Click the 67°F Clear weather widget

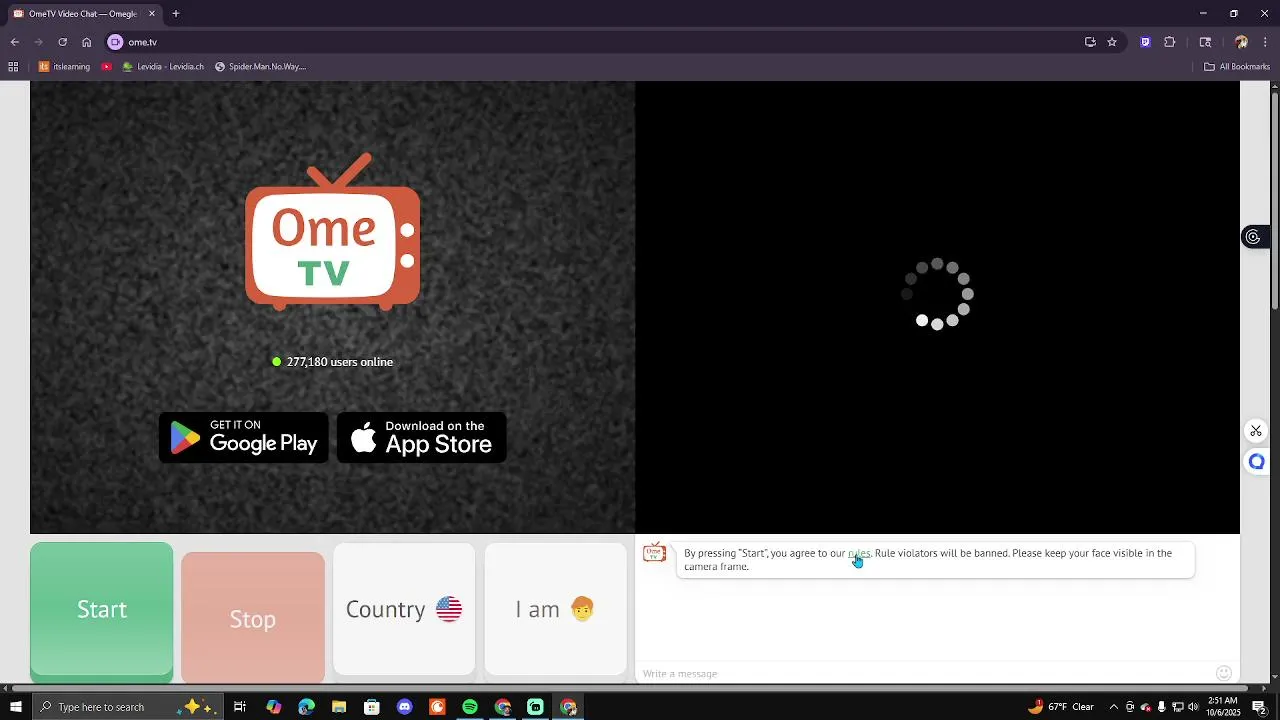click(x=1060, y=707)
